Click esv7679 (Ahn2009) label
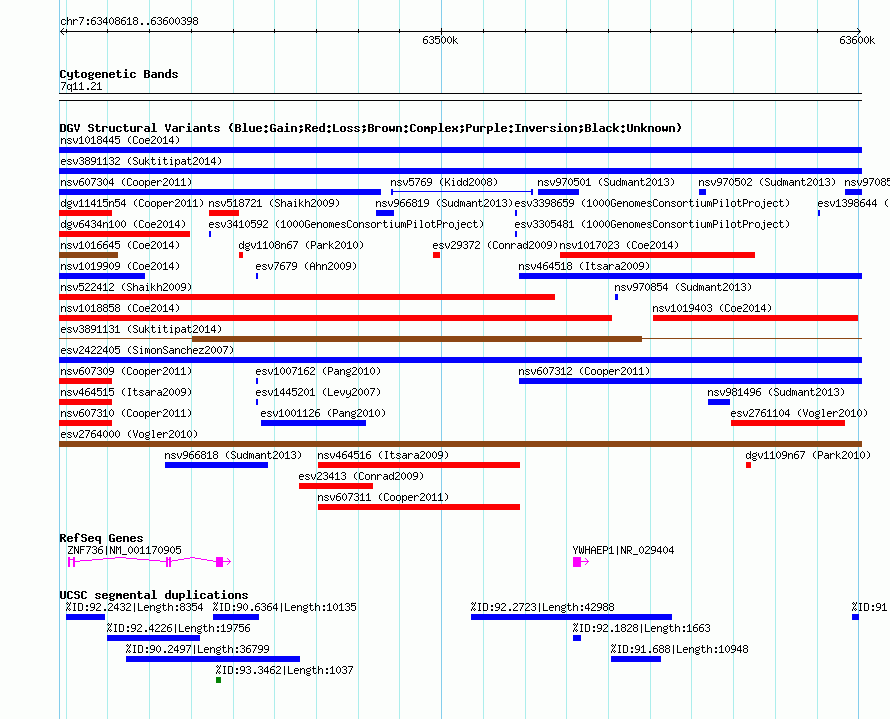Screen dimensions: 890x719 click(306, 266)
